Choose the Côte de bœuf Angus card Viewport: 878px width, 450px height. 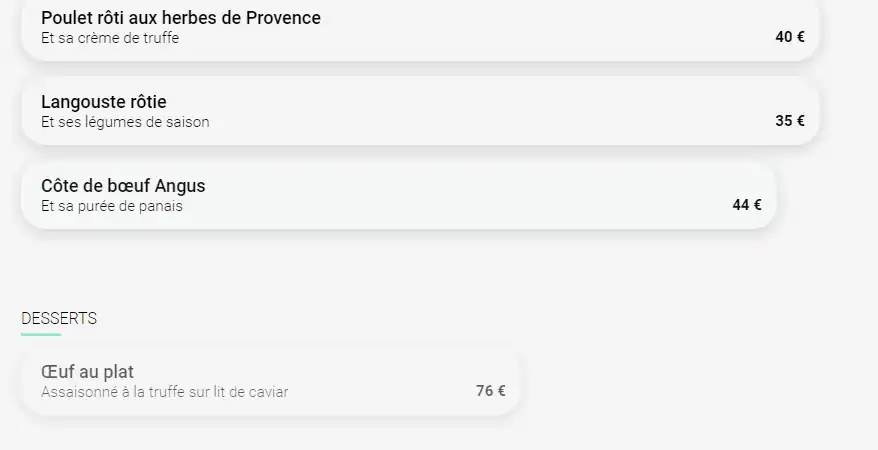pos(399,195)
